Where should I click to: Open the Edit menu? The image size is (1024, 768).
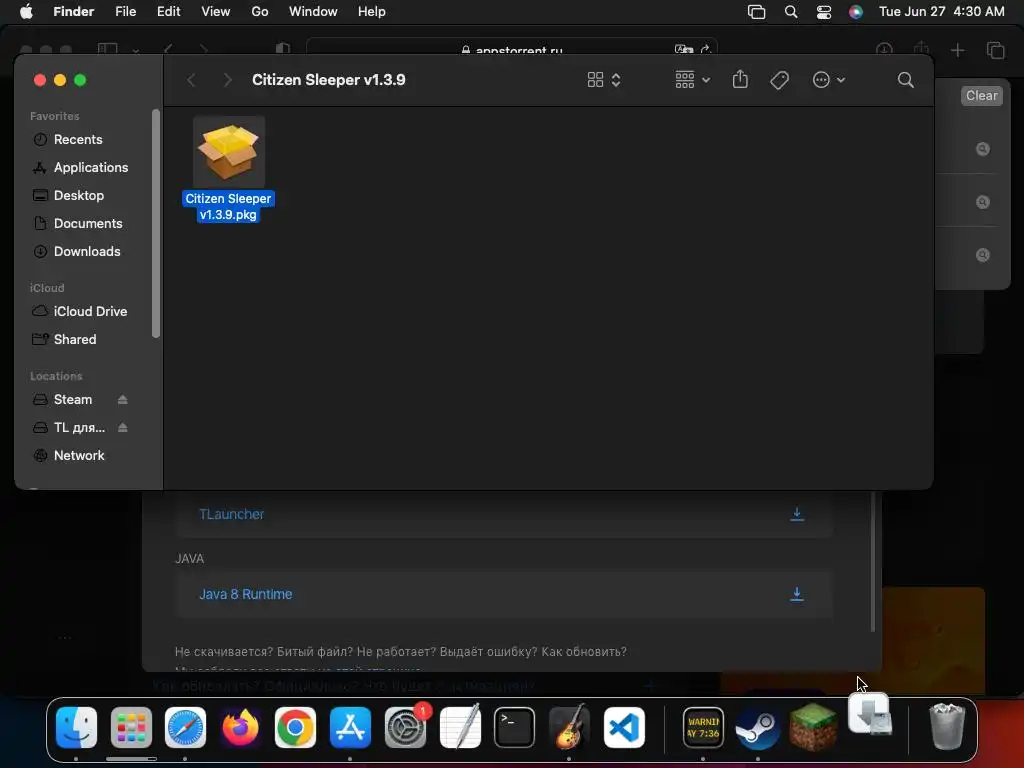click(x=168, y=12)
